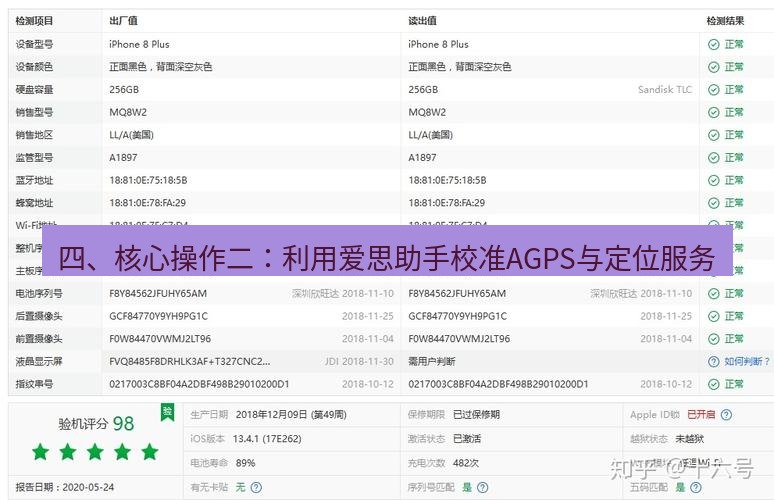The height and width of the screenshot is (500, 774).
Task: Click the Sandisk TLC note
Action: (665, 90)
